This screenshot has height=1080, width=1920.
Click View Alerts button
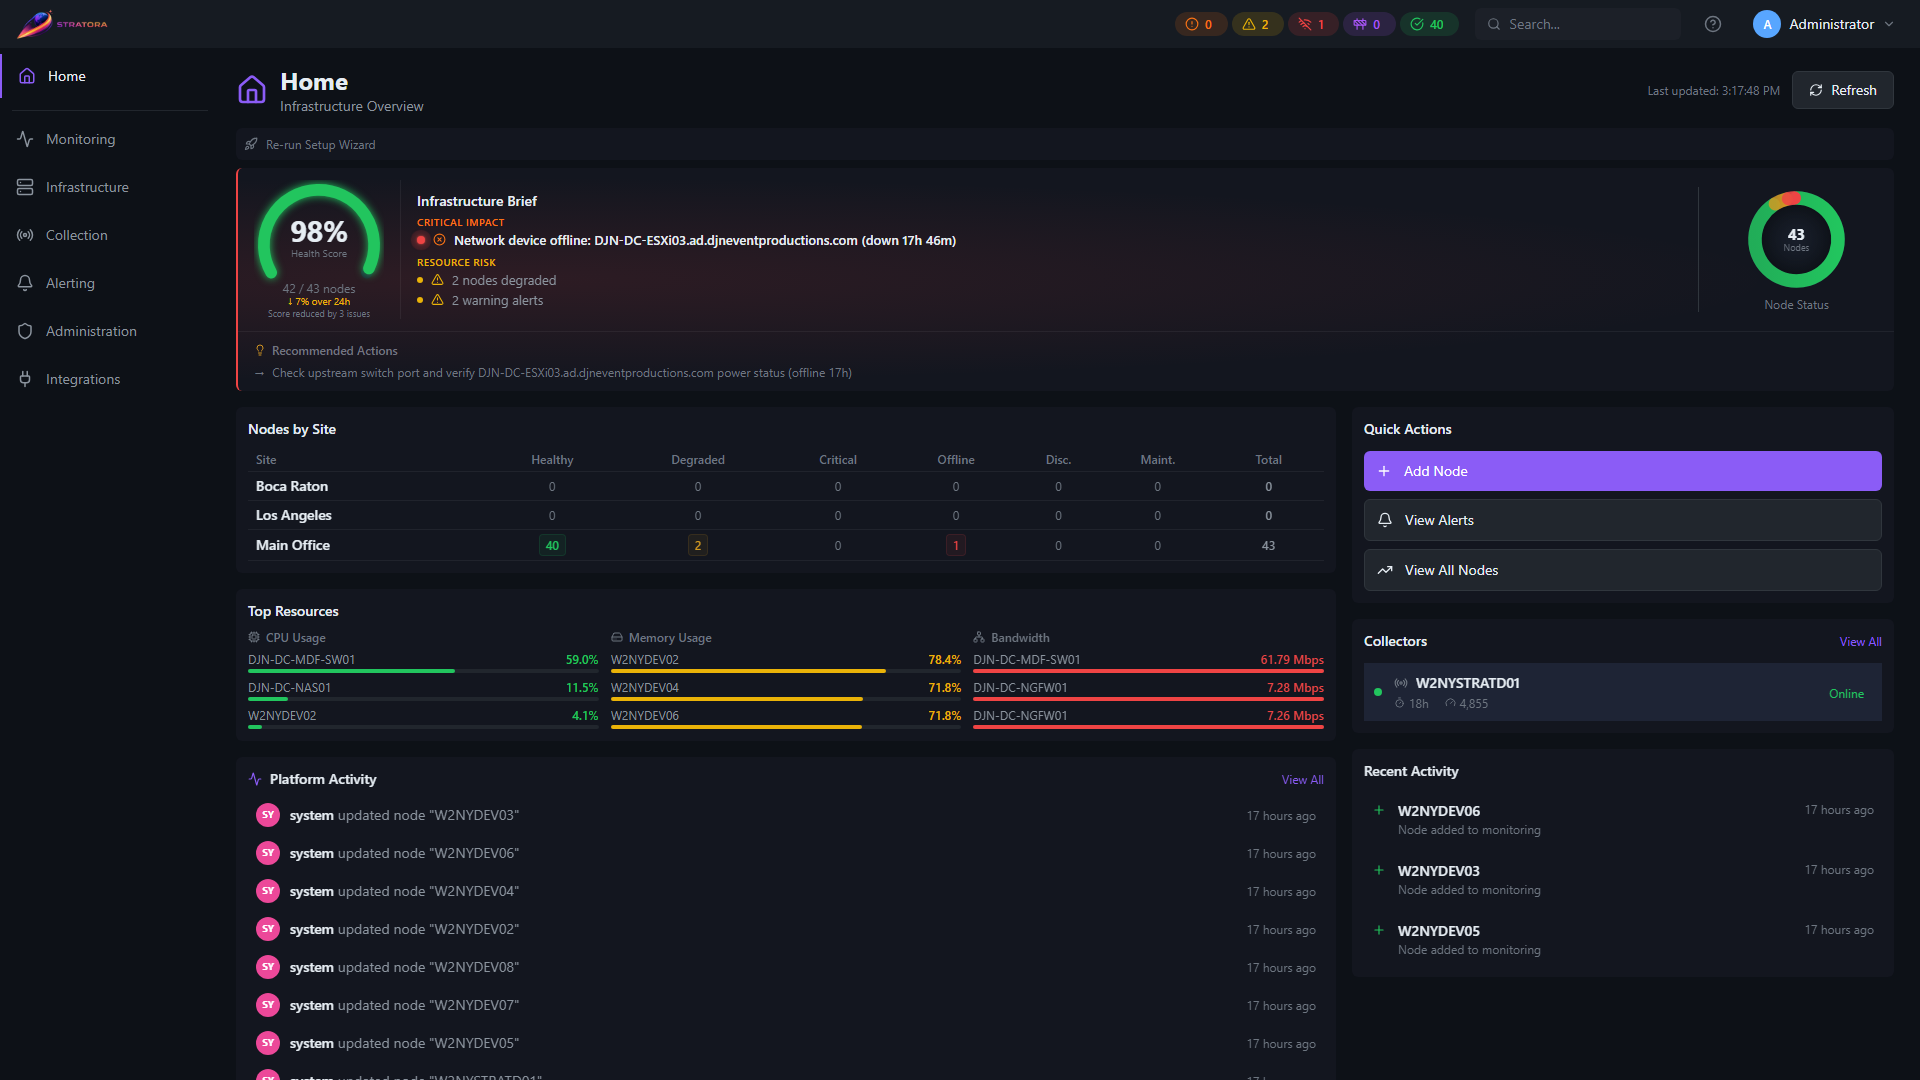(1622, 520)
